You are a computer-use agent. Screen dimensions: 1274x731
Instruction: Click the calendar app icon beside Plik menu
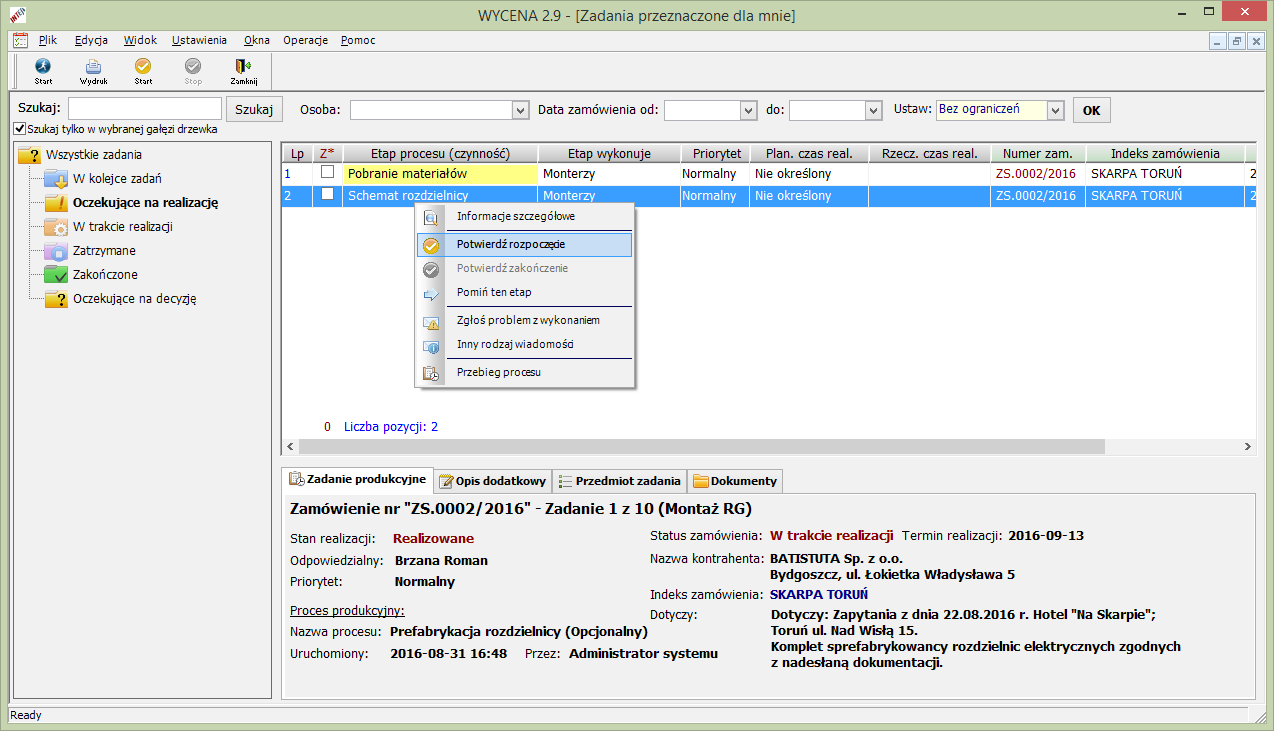(x=20, y=40)
